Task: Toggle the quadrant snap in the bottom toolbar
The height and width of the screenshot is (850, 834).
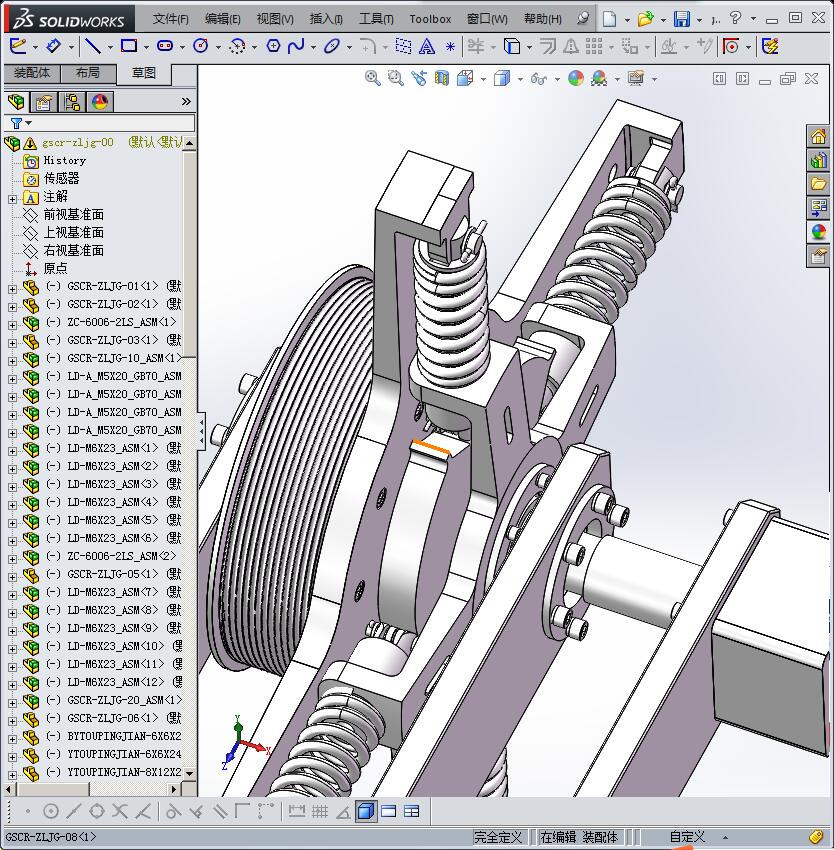Action: click(x=97, y=812)
